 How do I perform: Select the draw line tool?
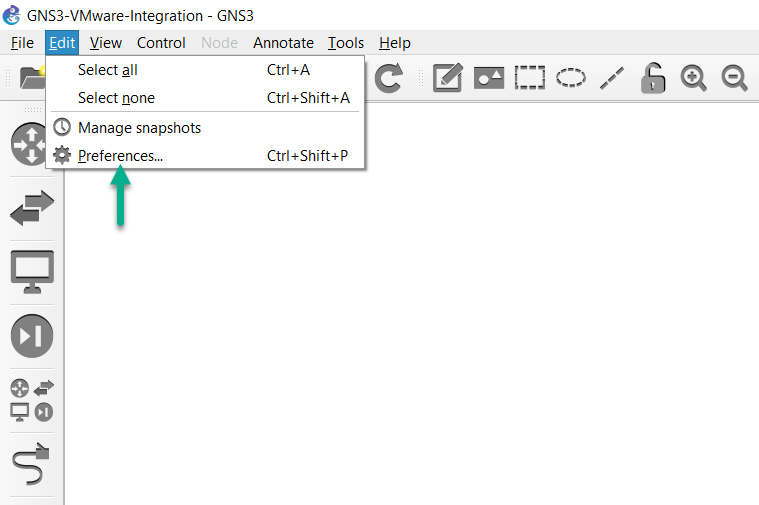(612, 78)
